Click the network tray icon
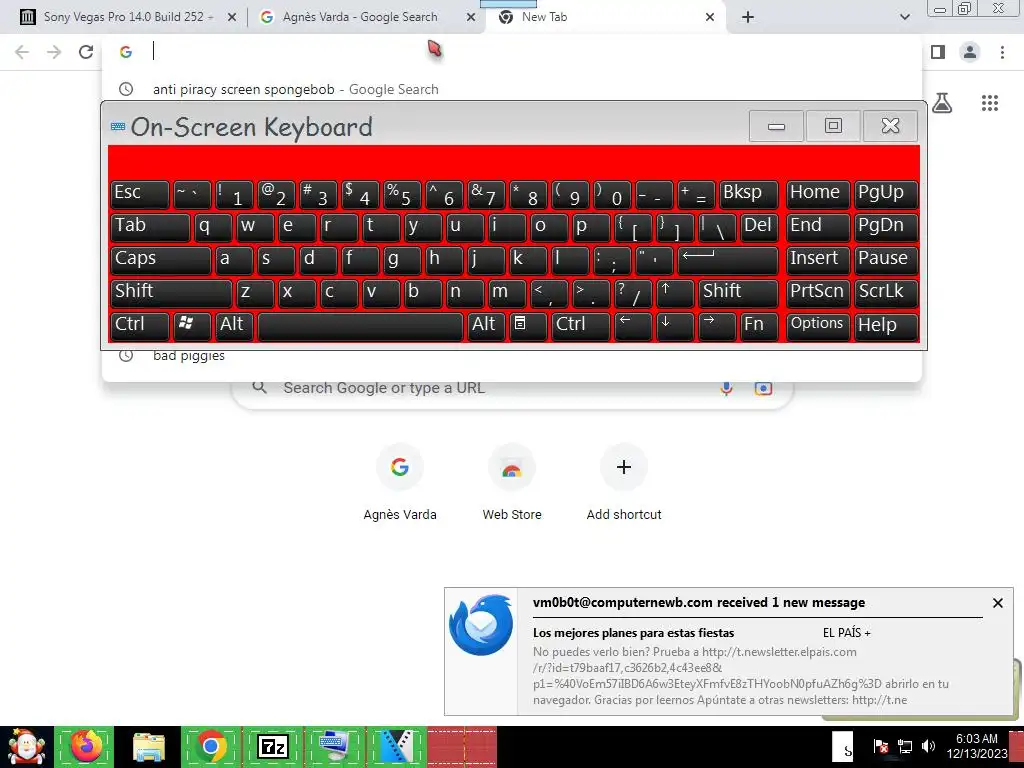The height and width of the screenshot is (768, 1024). pyautogui.click(x=904, y=746)
